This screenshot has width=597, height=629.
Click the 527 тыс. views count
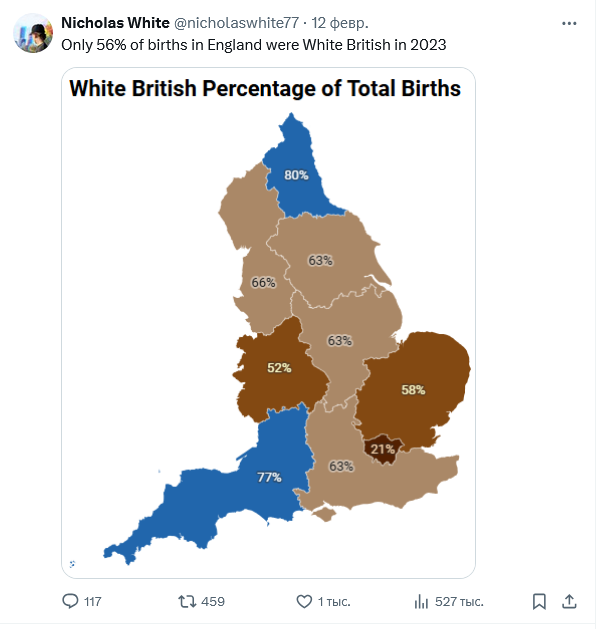click(x=459, y=602)
